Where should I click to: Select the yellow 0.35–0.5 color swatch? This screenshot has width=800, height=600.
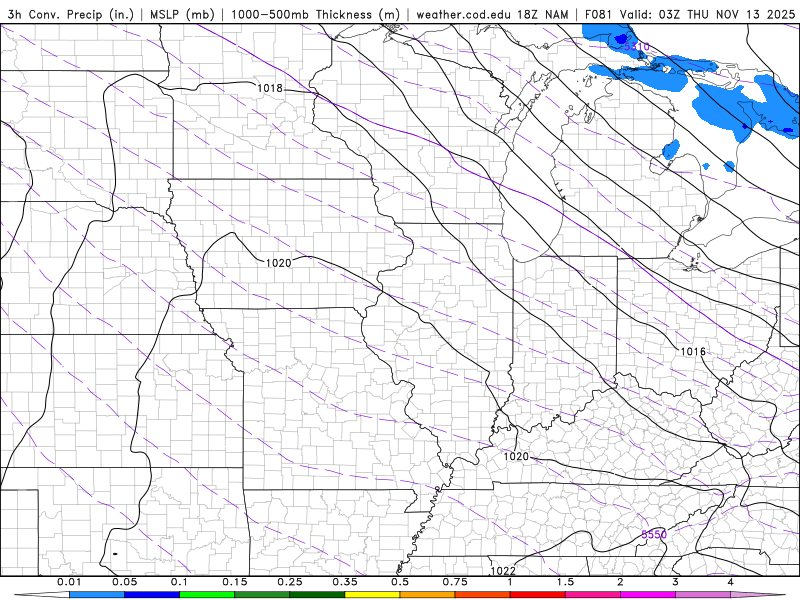372,595
